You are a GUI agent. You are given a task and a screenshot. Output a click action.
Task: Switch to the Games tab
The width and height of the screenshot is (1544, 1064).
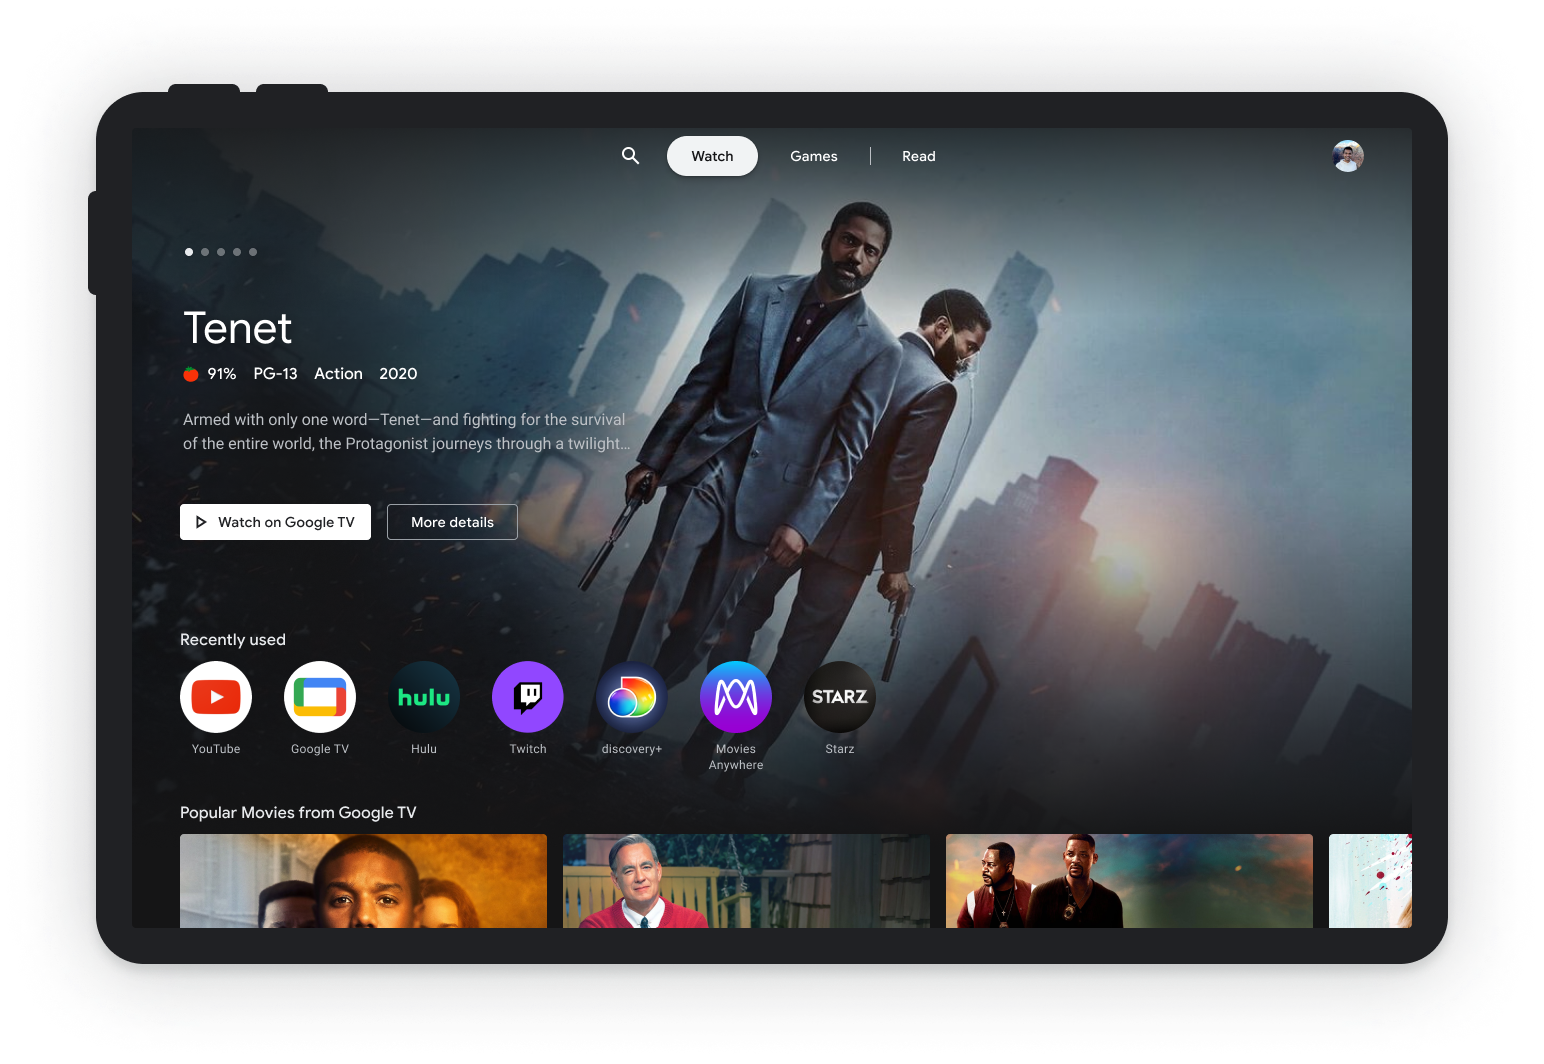coord(813,156)
